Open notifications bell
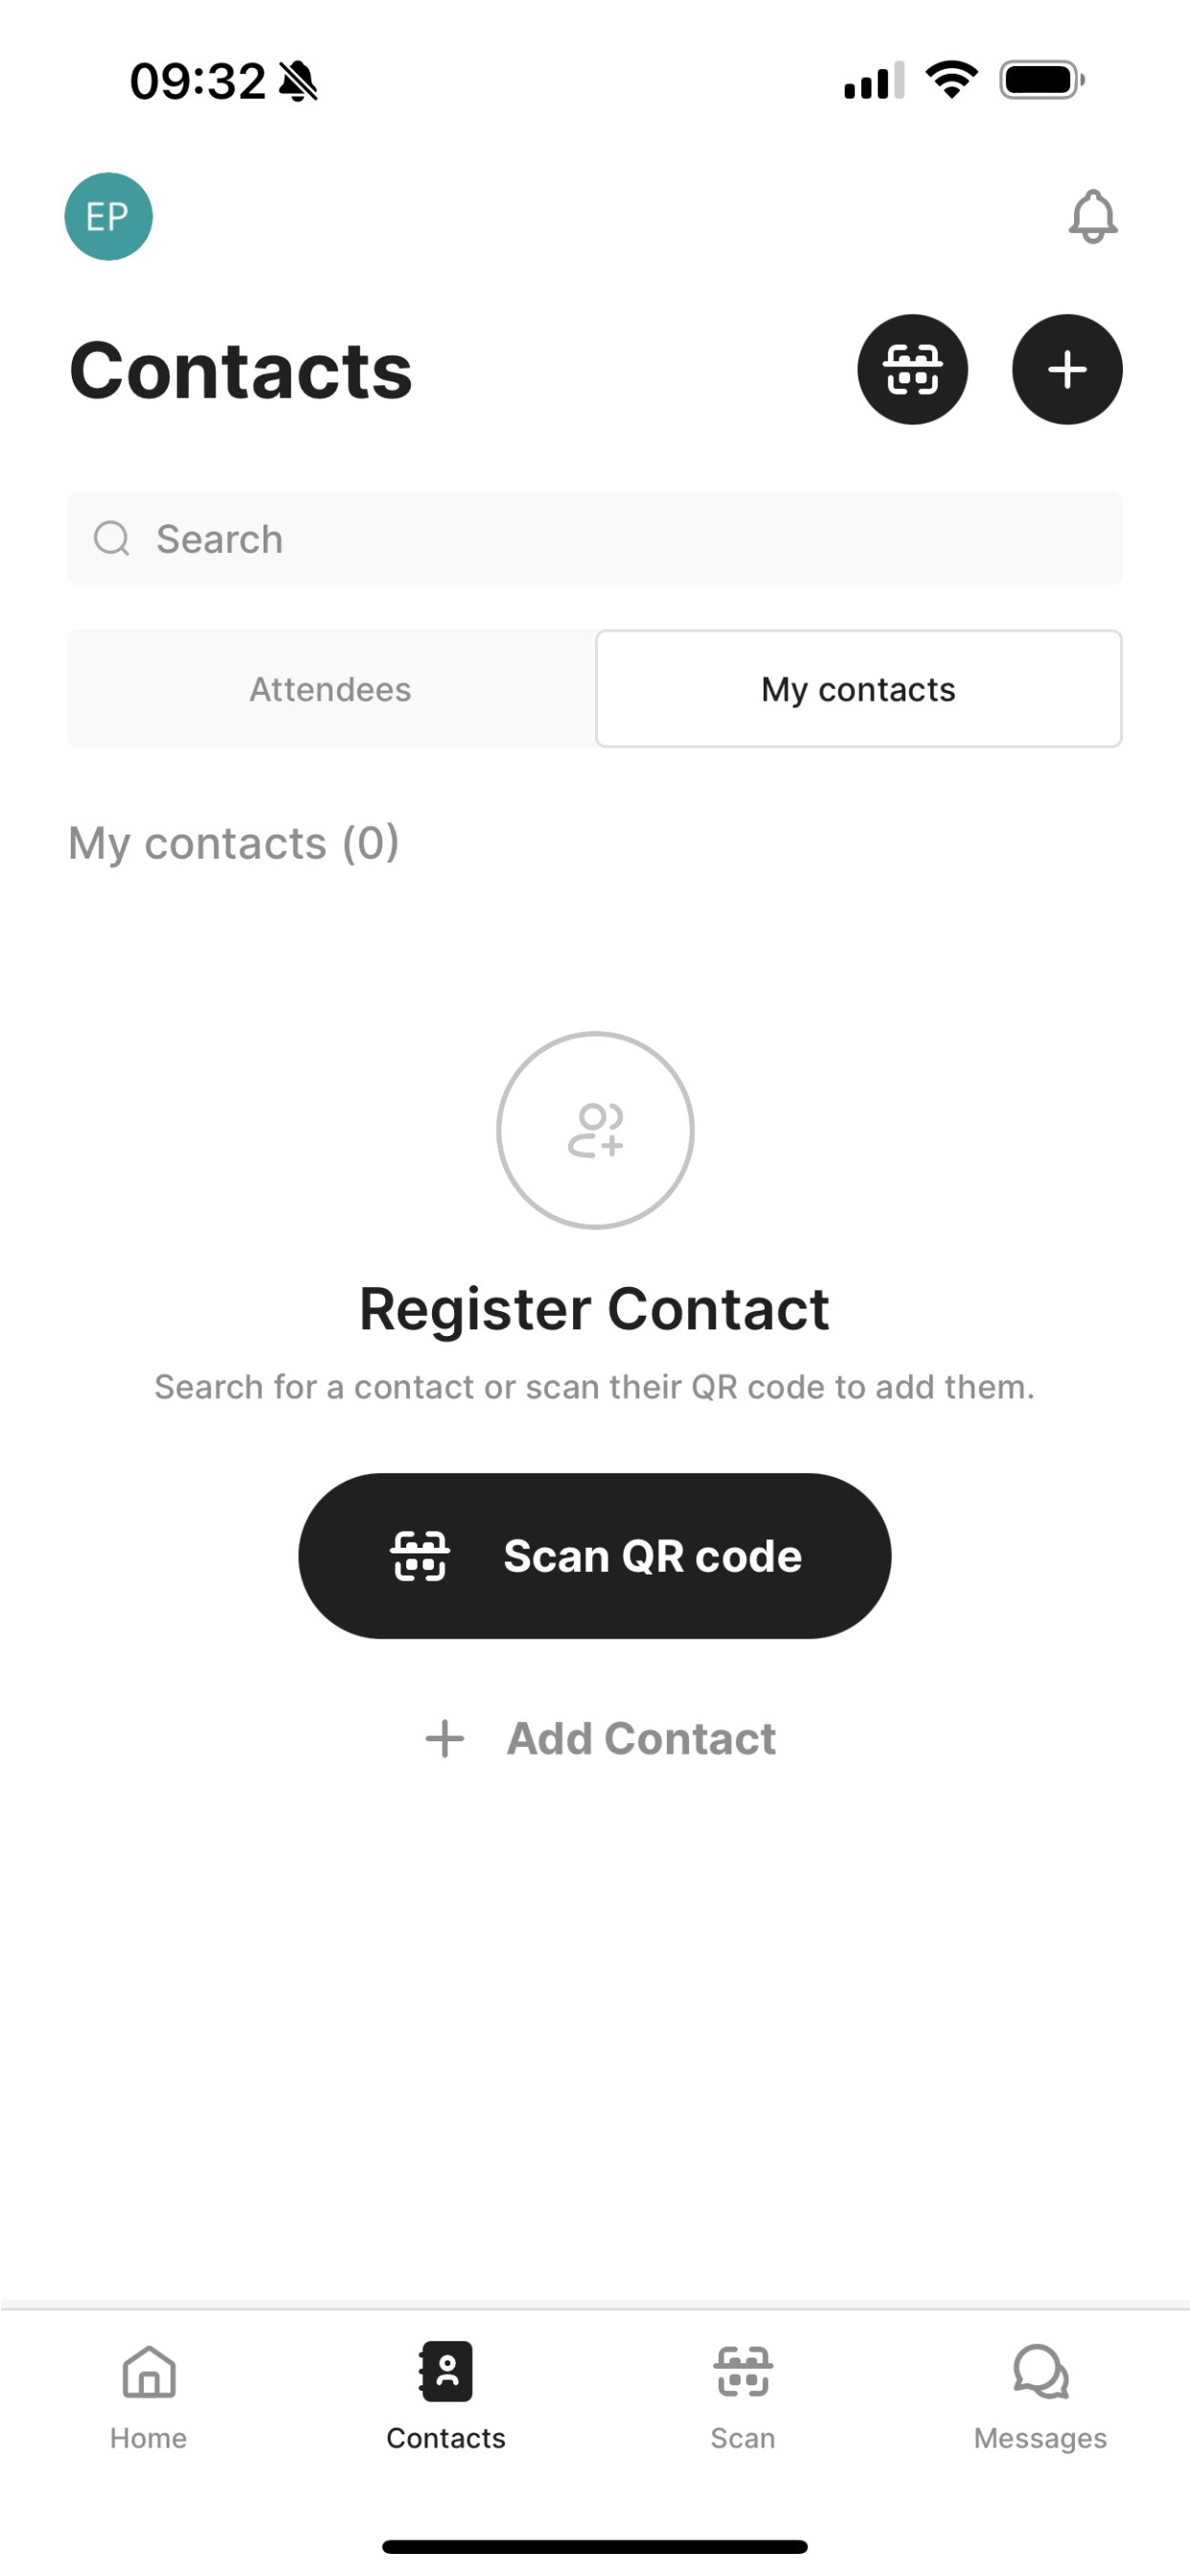The image size is (1190, 2576). (1092, 216)
